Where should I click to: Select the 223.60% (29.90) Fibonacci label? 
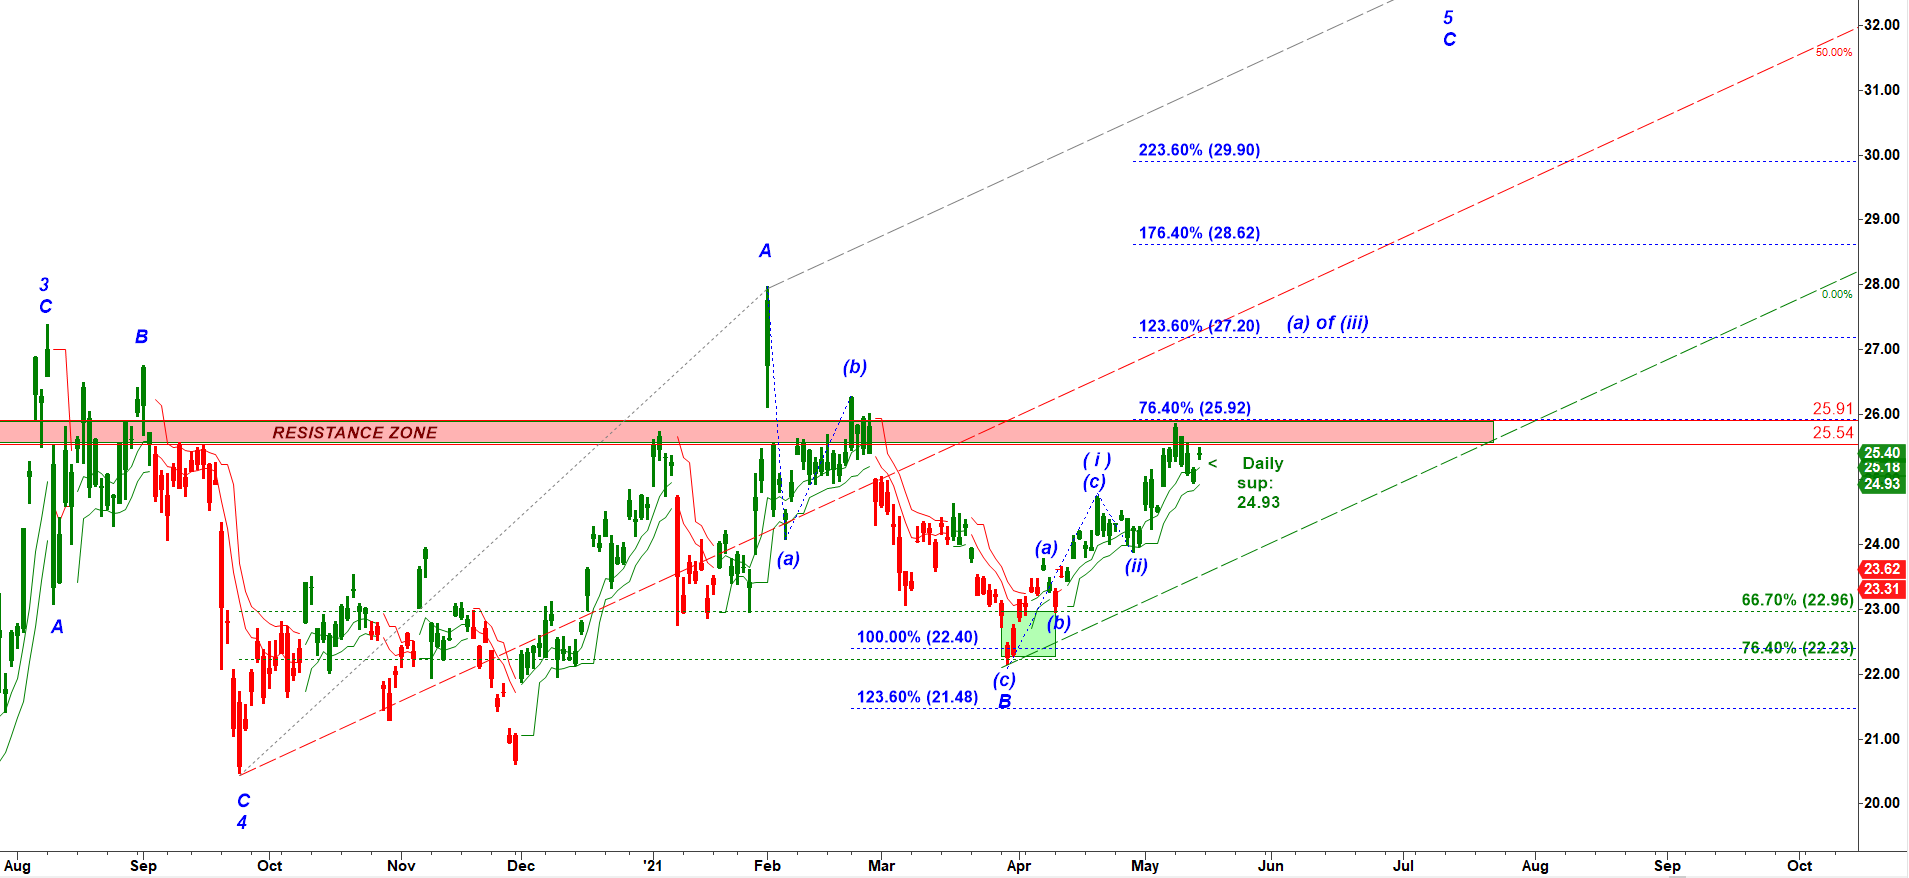click(1199, 150)
